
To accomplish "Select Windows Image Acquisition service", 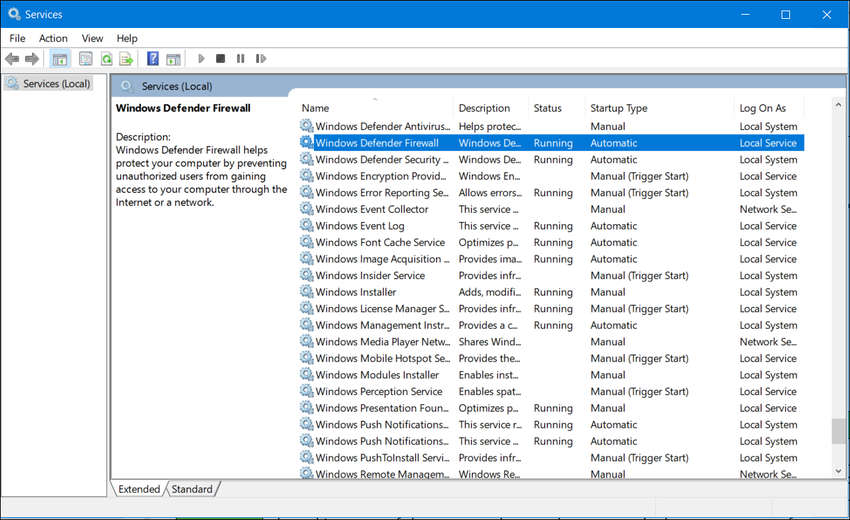I will click(x=551, y=259).
